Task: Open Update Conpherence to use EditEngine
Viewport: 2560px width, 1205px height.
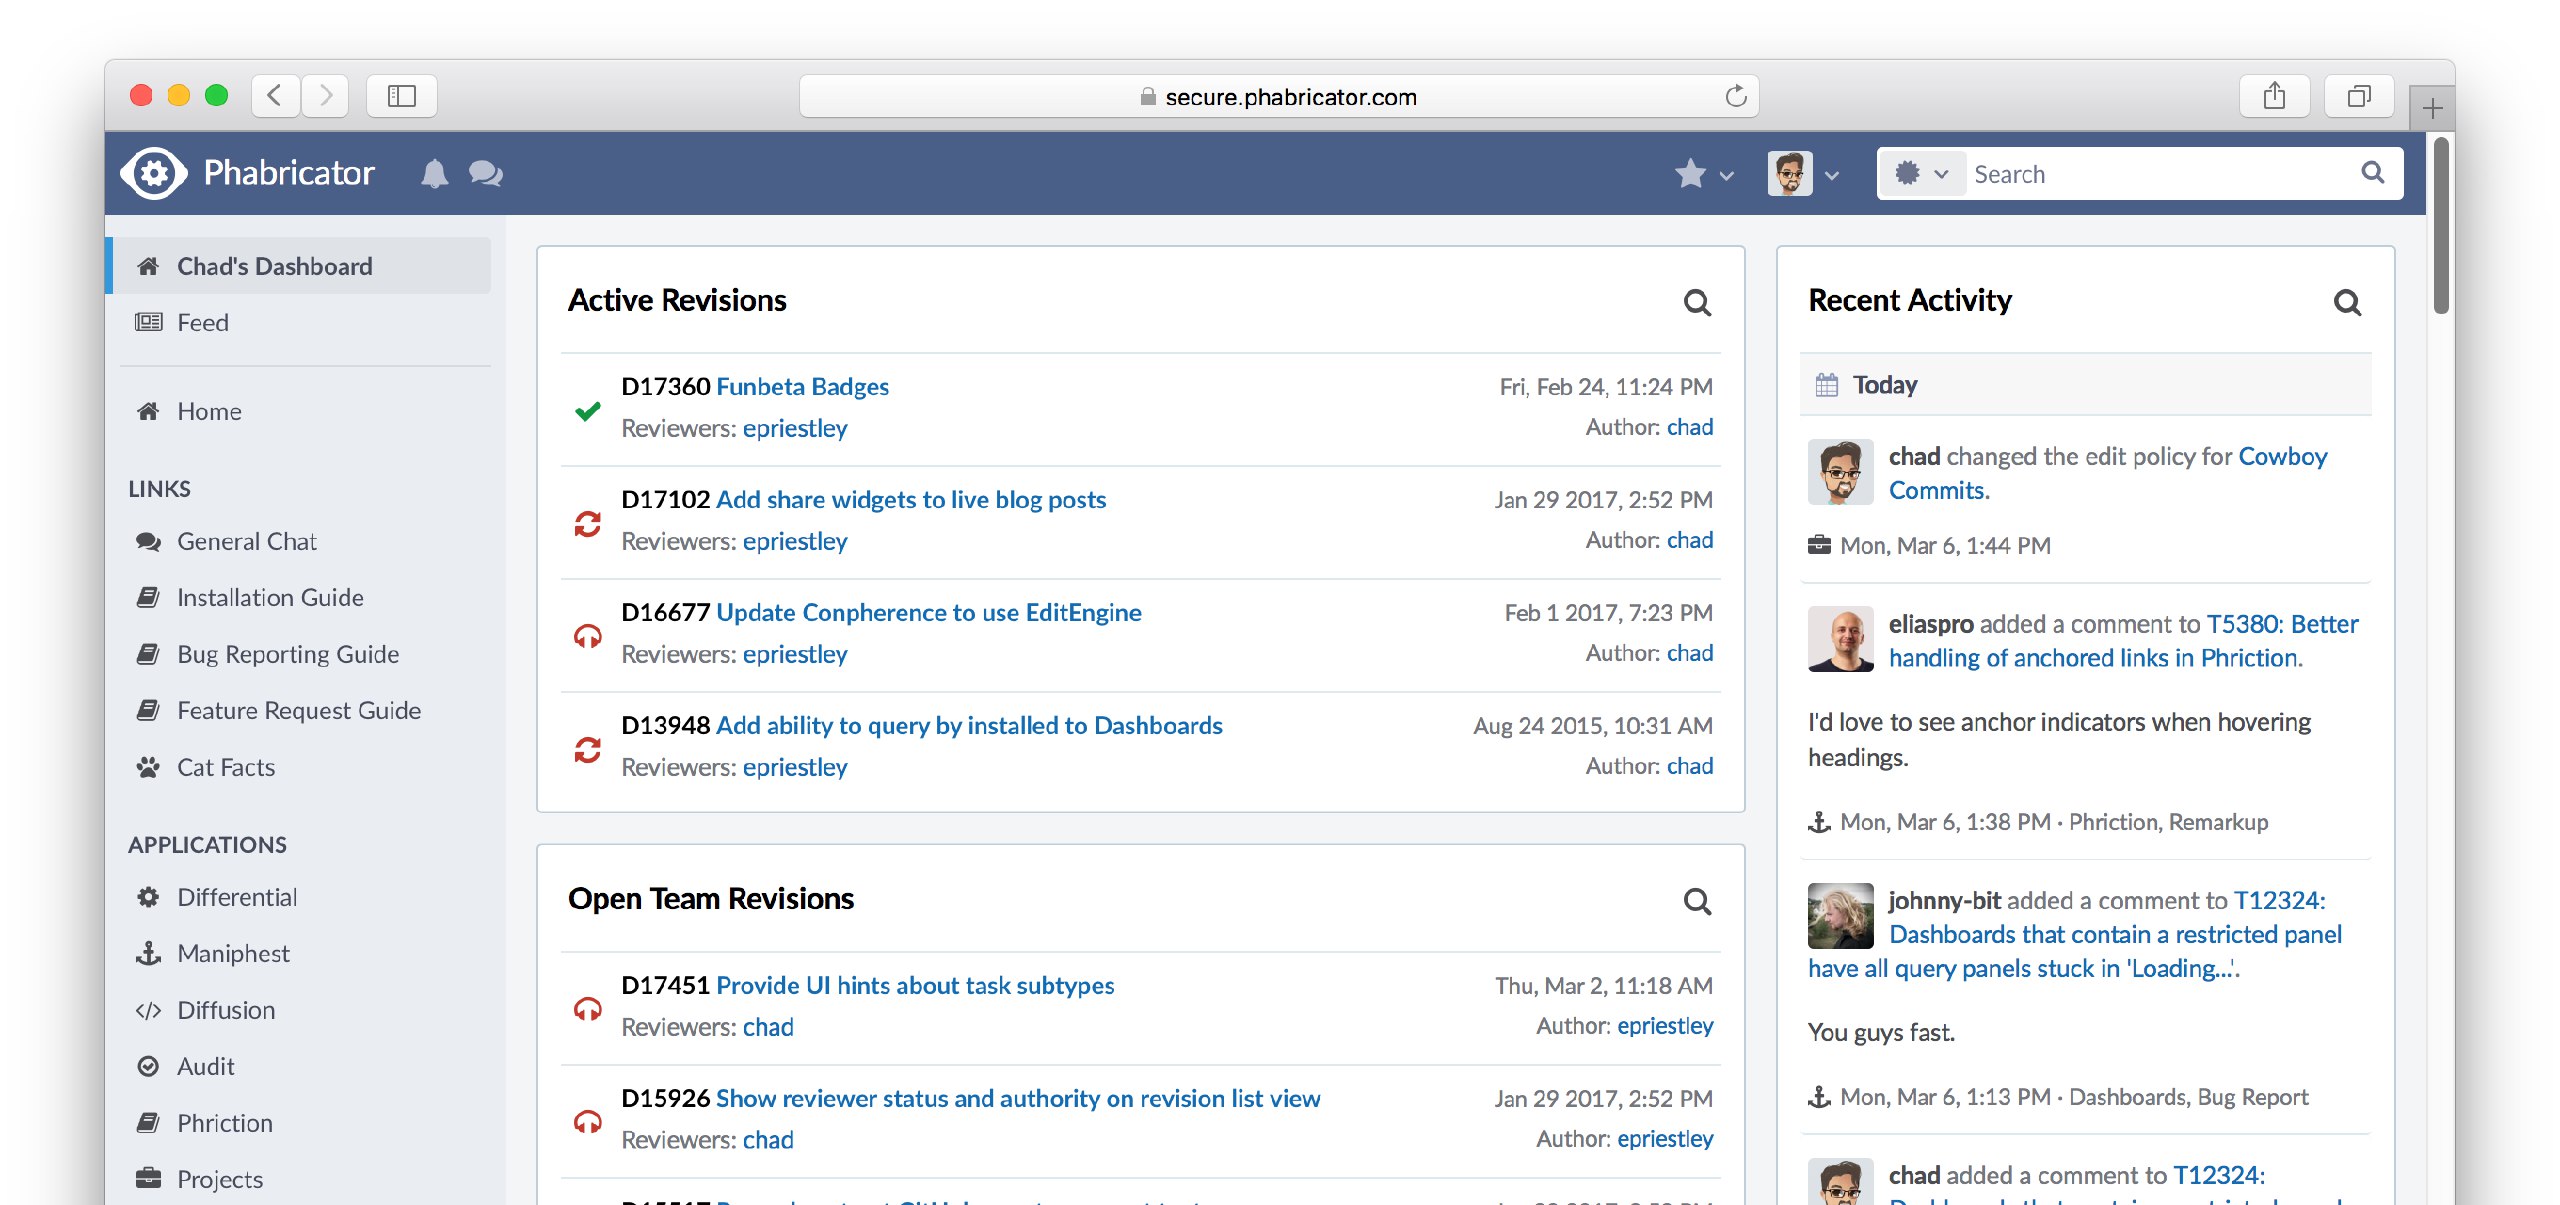Action: pyautogui.click(x=929, y=612)
